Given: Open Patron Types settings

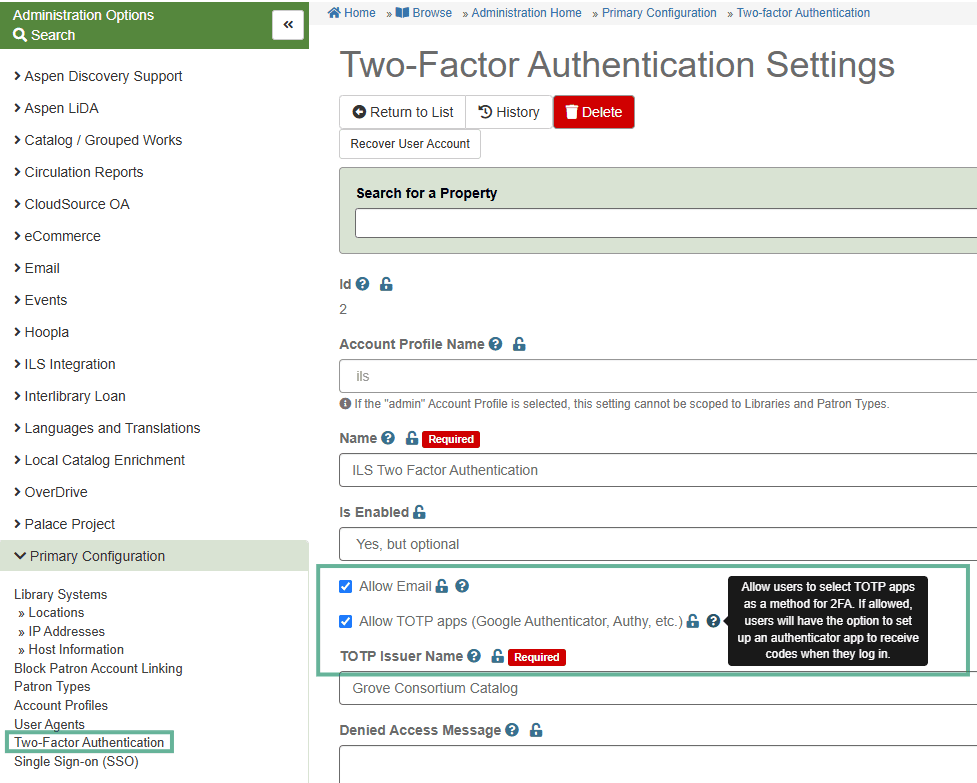Looking at the screenshot, I should point(52,686).
